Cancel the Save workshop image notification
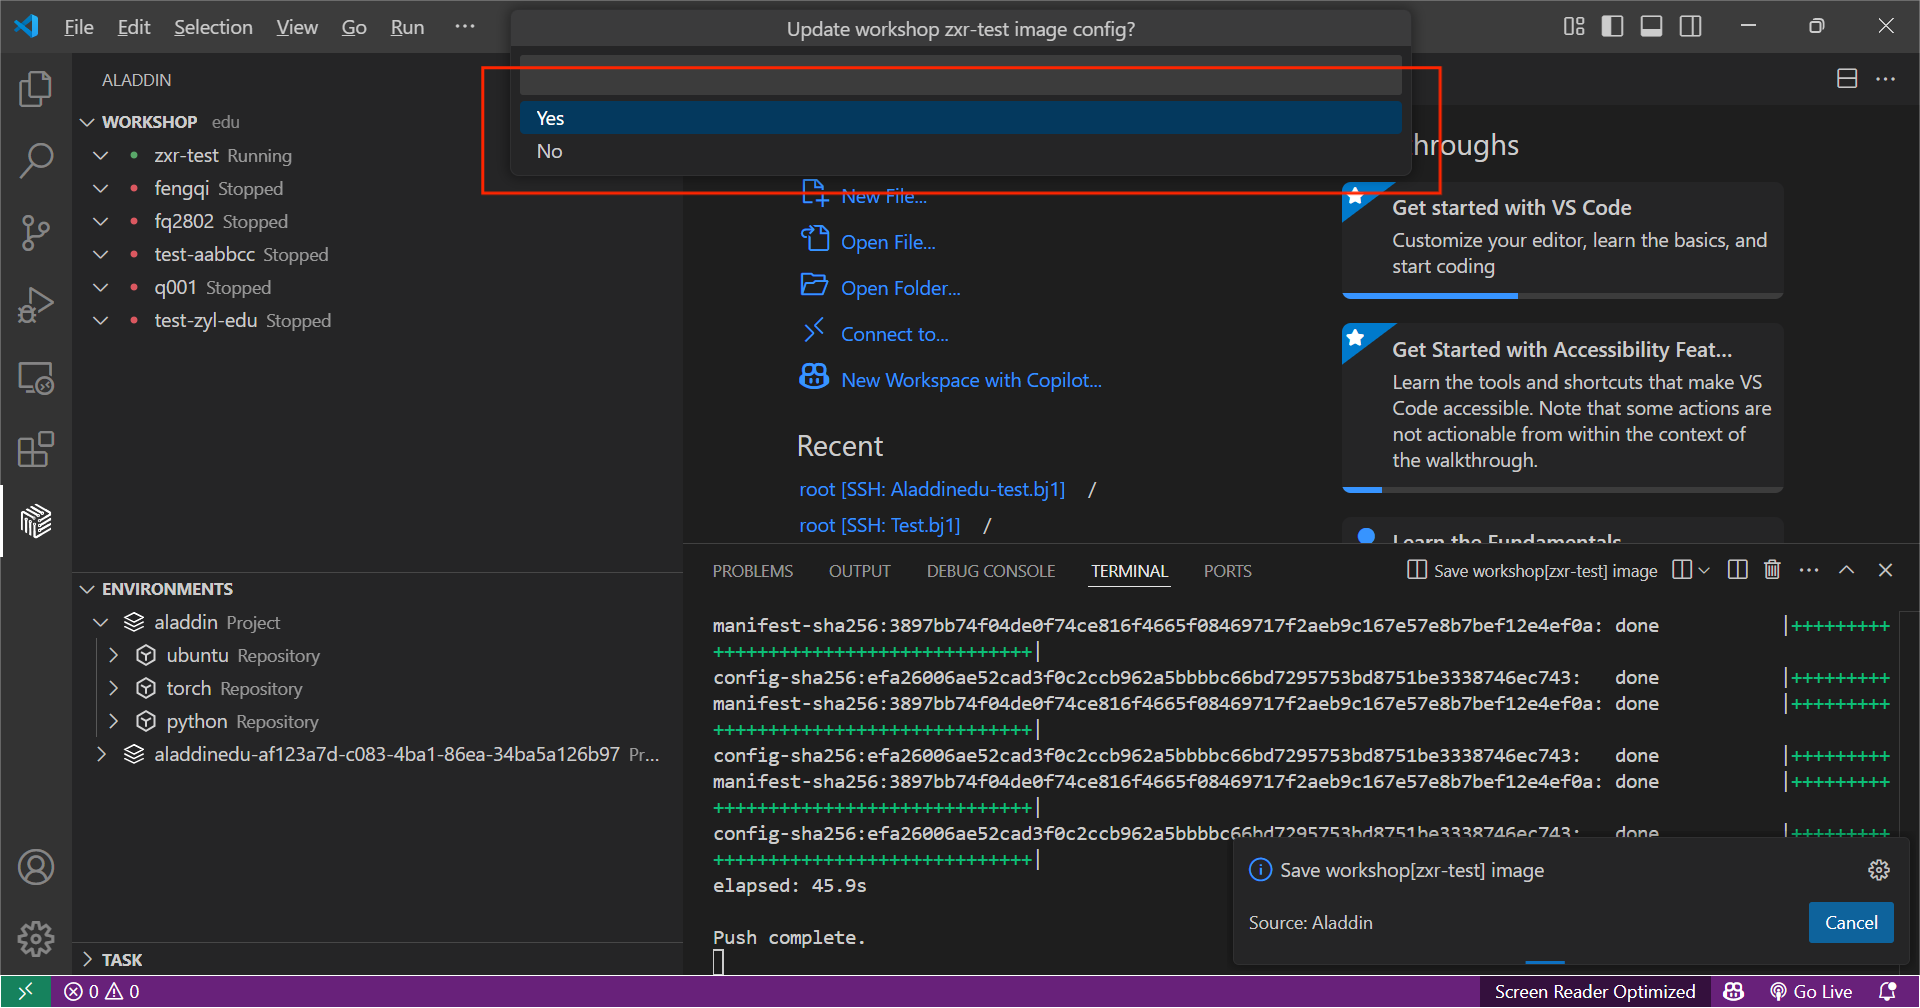 point(1850,922)
